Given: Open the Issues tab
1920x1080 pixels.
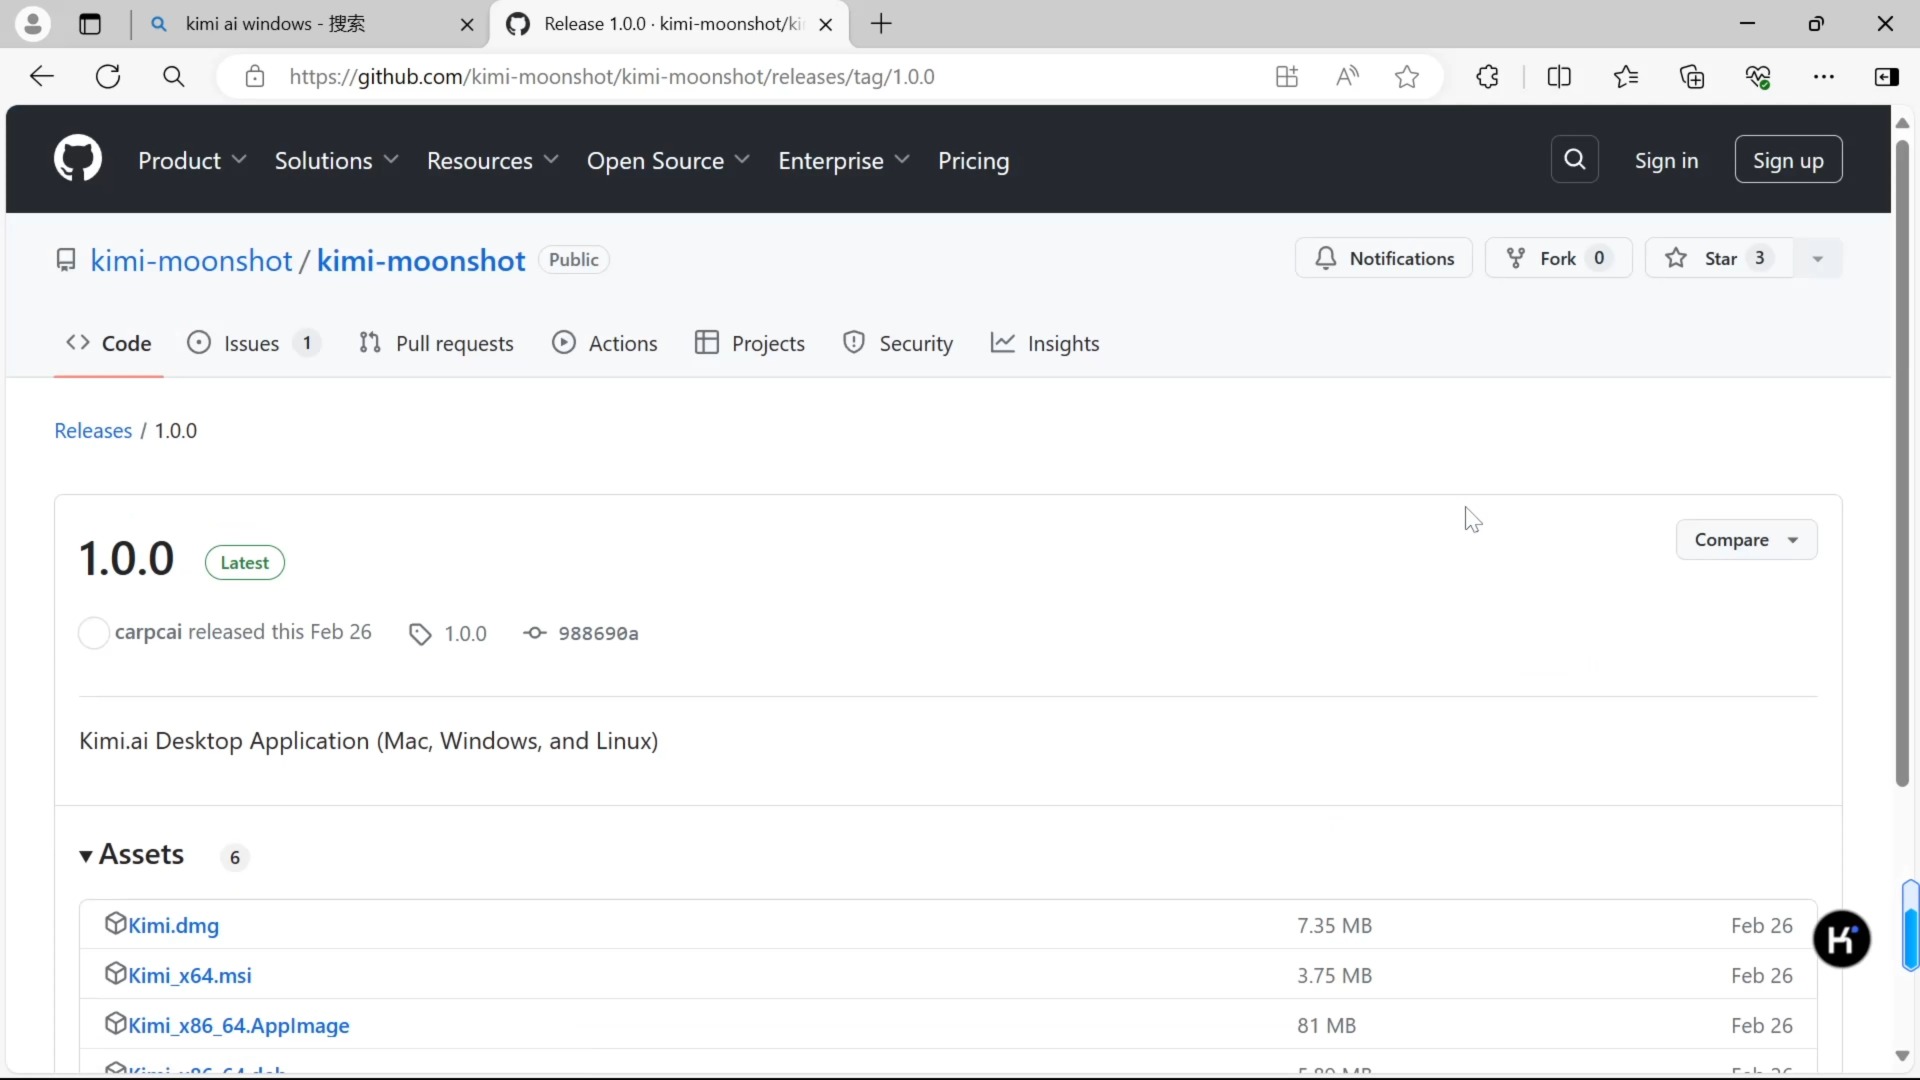Looking at the screenshot, I should pyautogui.click(x=253, y=343).
